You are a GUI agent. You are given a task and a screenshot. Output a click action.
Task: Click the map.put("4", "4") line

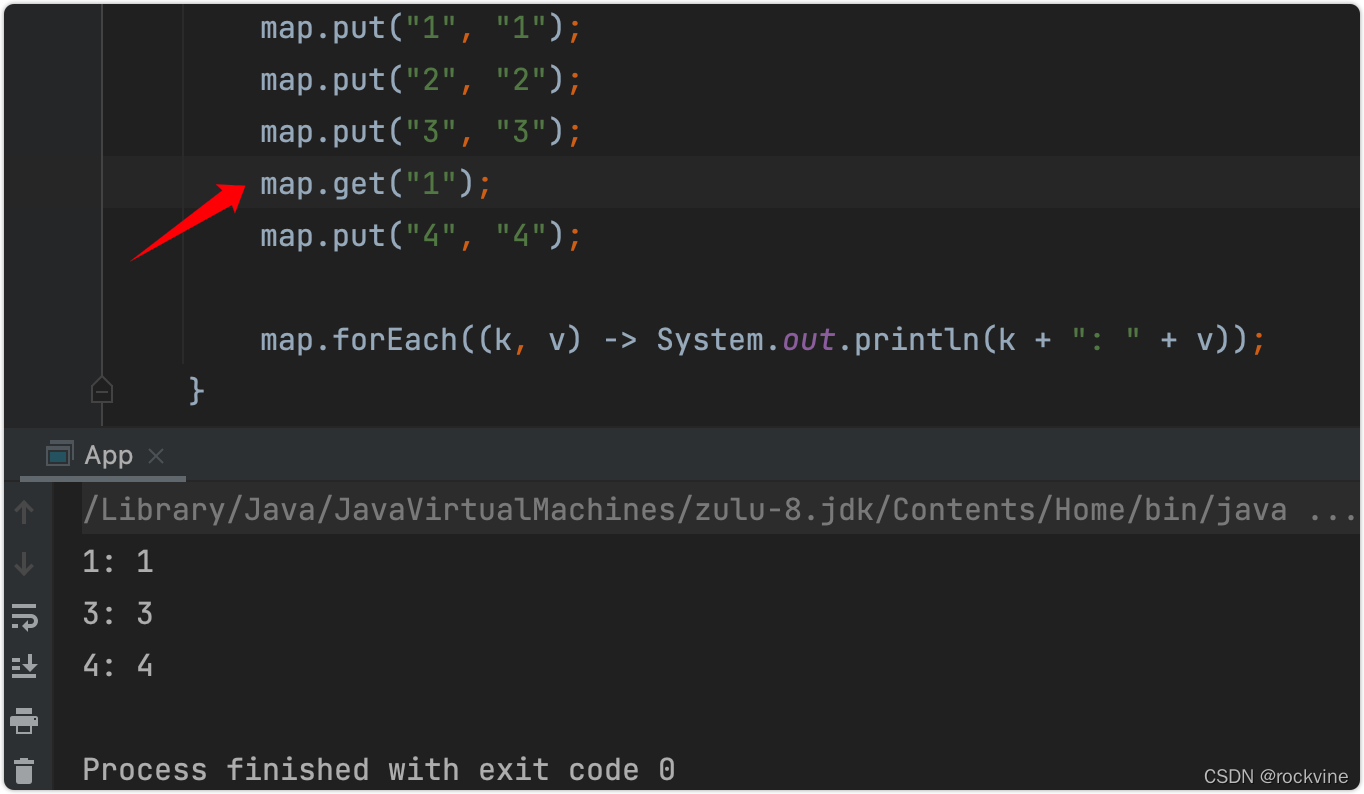[x=420, y=236]
